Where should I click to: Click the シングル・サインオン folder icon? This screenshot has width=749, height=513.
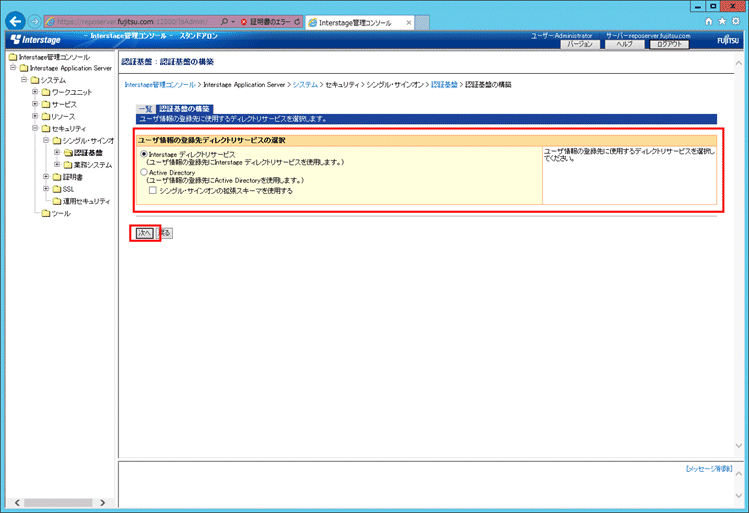[57, 141]
